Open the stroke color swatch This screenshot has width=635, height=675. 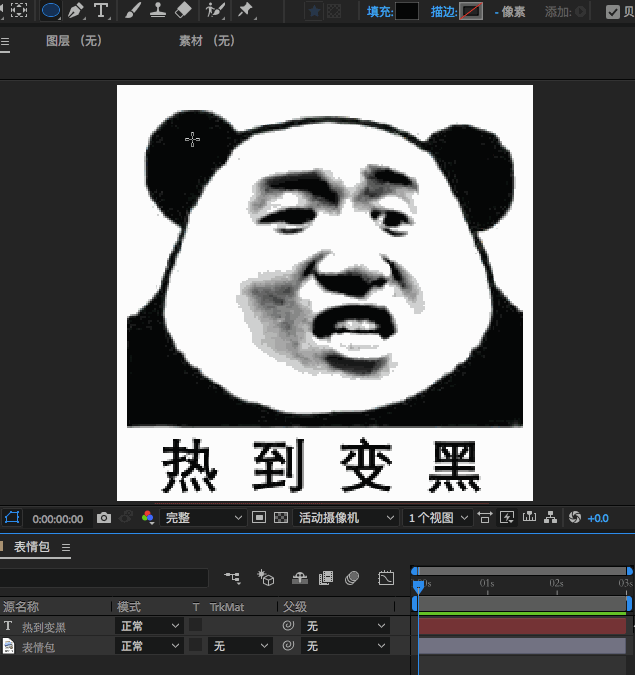pyautogui.click(x=471, y=11)
